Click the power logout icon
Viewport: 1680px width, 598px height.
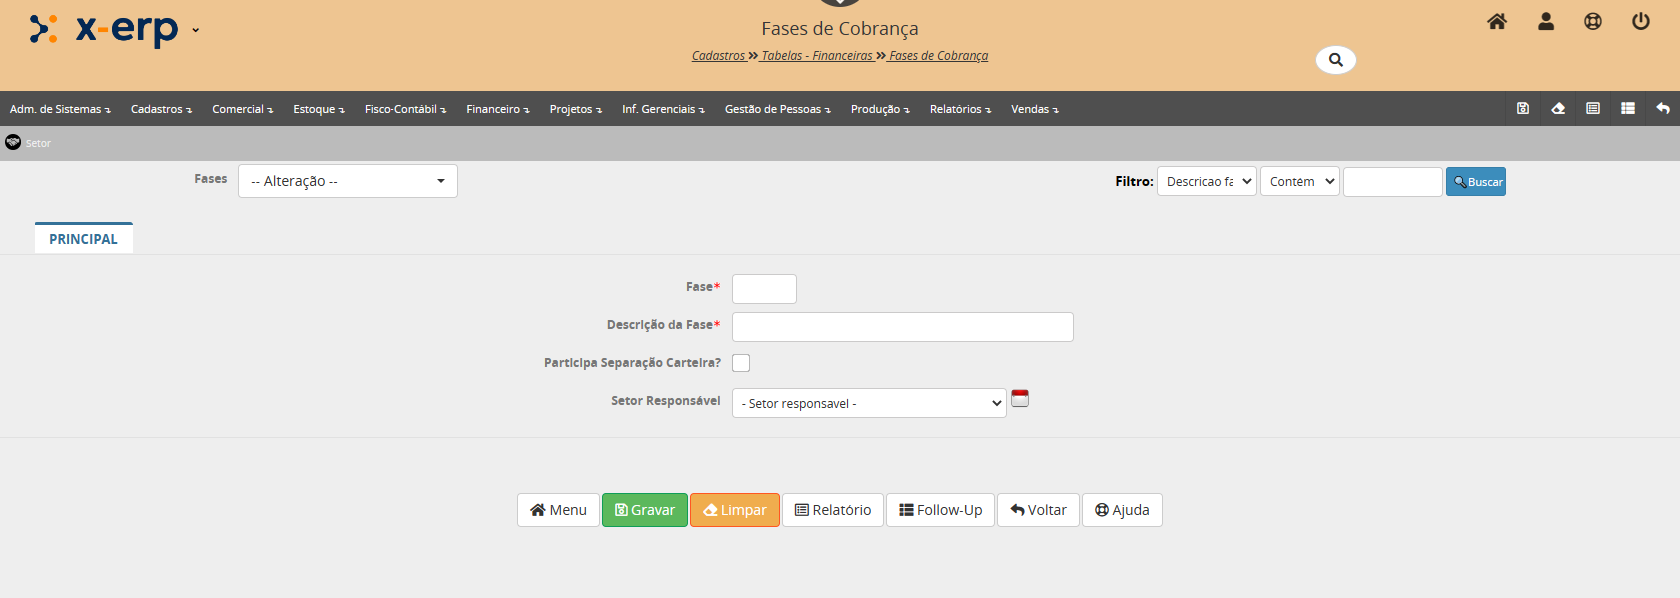click(1640, 22)
